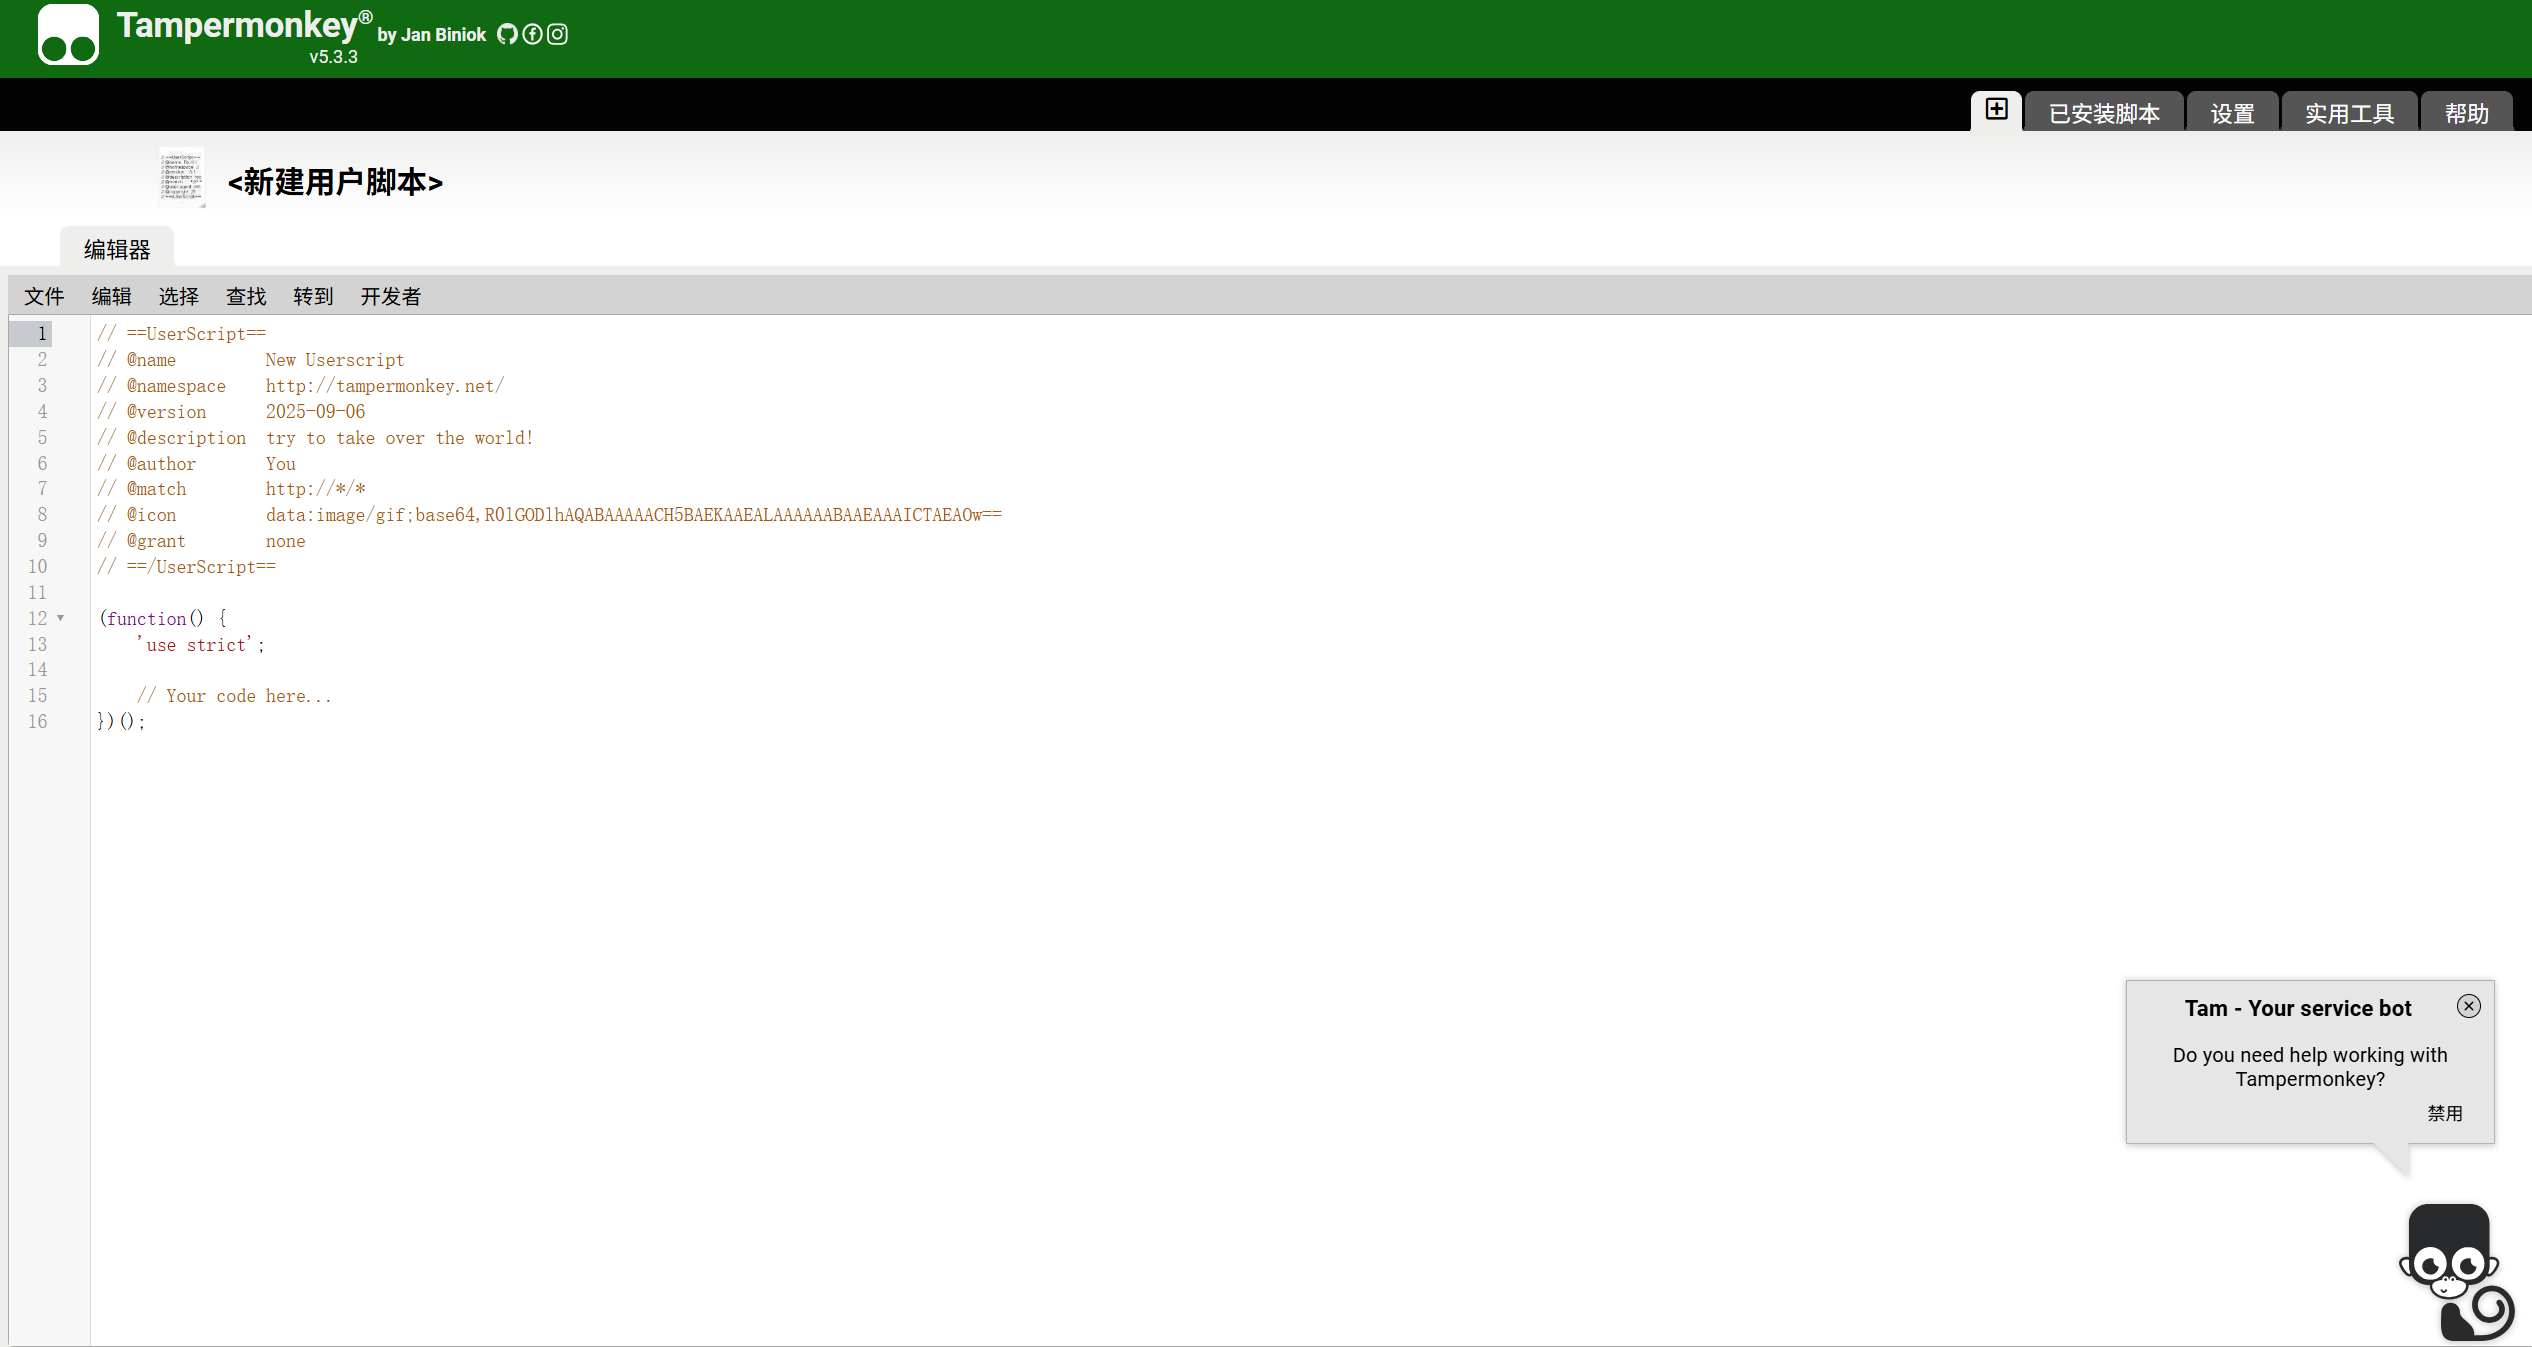Open the 文件 menu
The height and width of the screenshot is (1347, 2532).
[44, 296]
